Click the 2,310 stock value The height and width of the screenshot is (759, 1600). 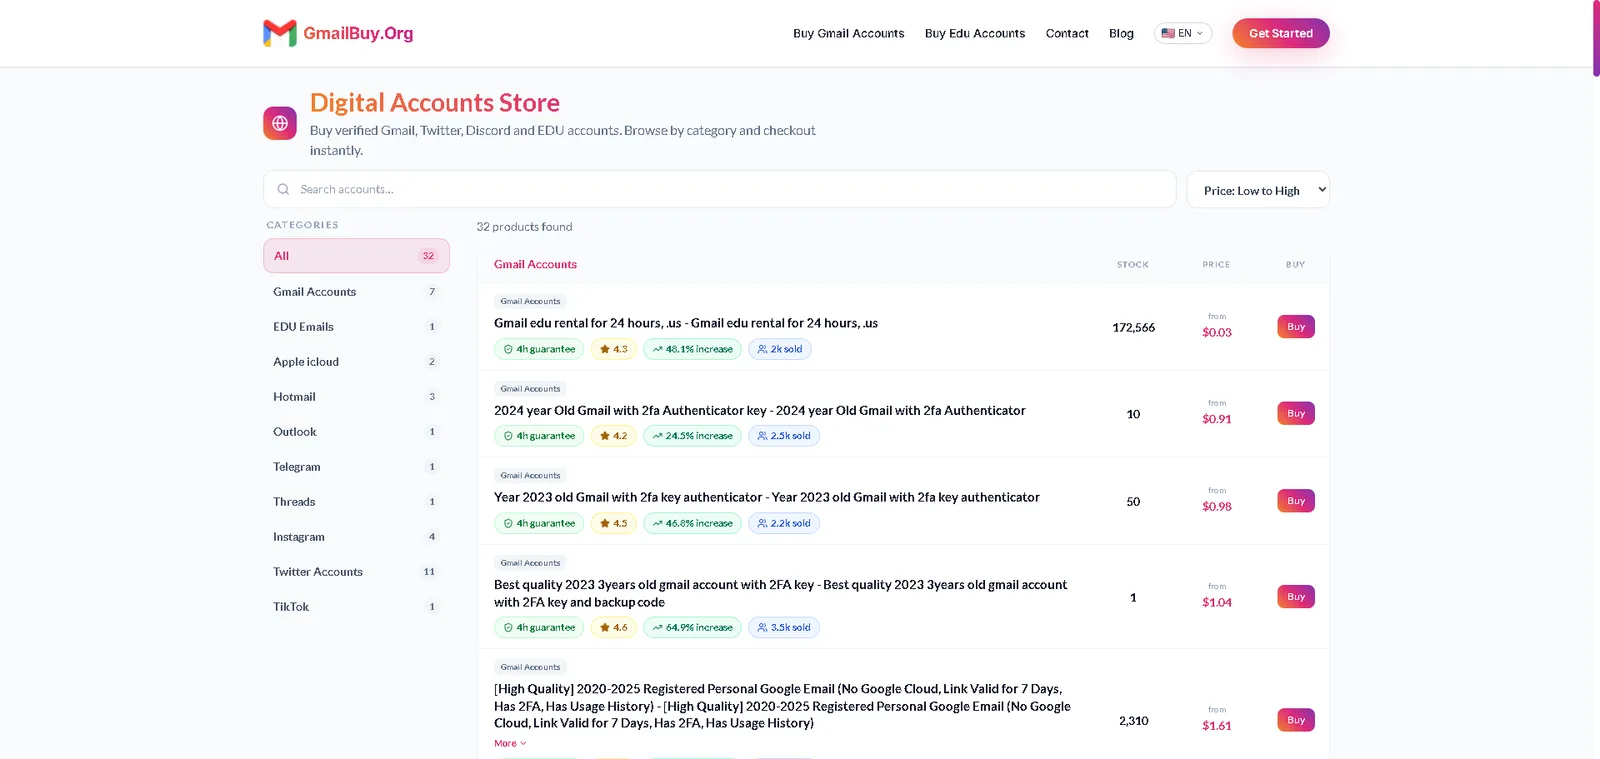tap(1133, 721)
